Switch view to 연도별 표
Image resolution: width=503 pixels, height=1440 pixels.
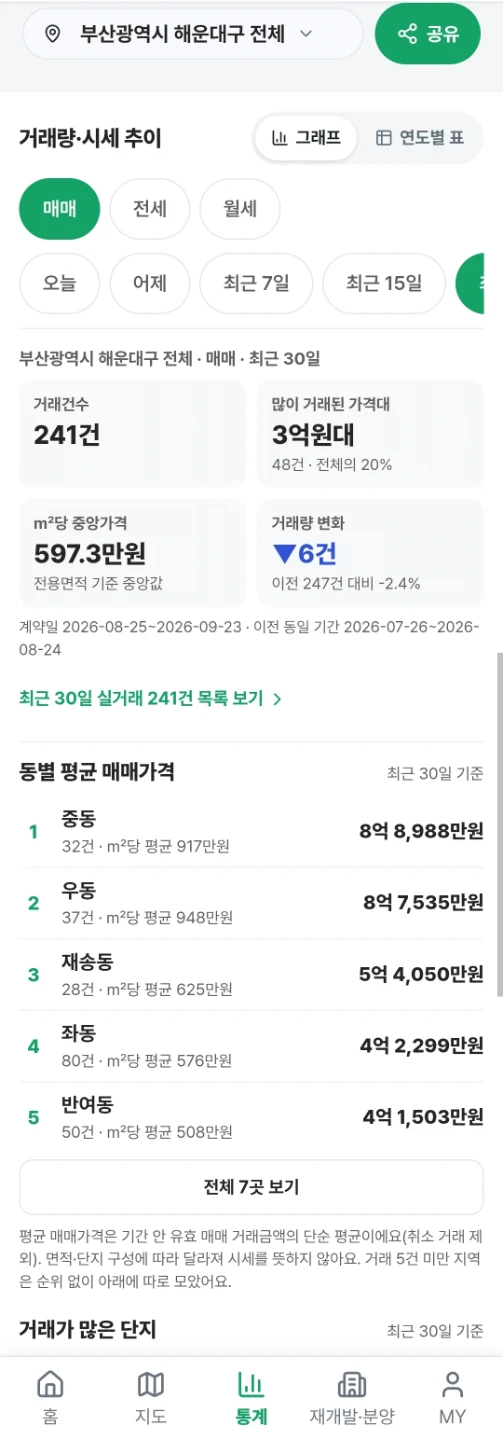click(x=420, y=138)
